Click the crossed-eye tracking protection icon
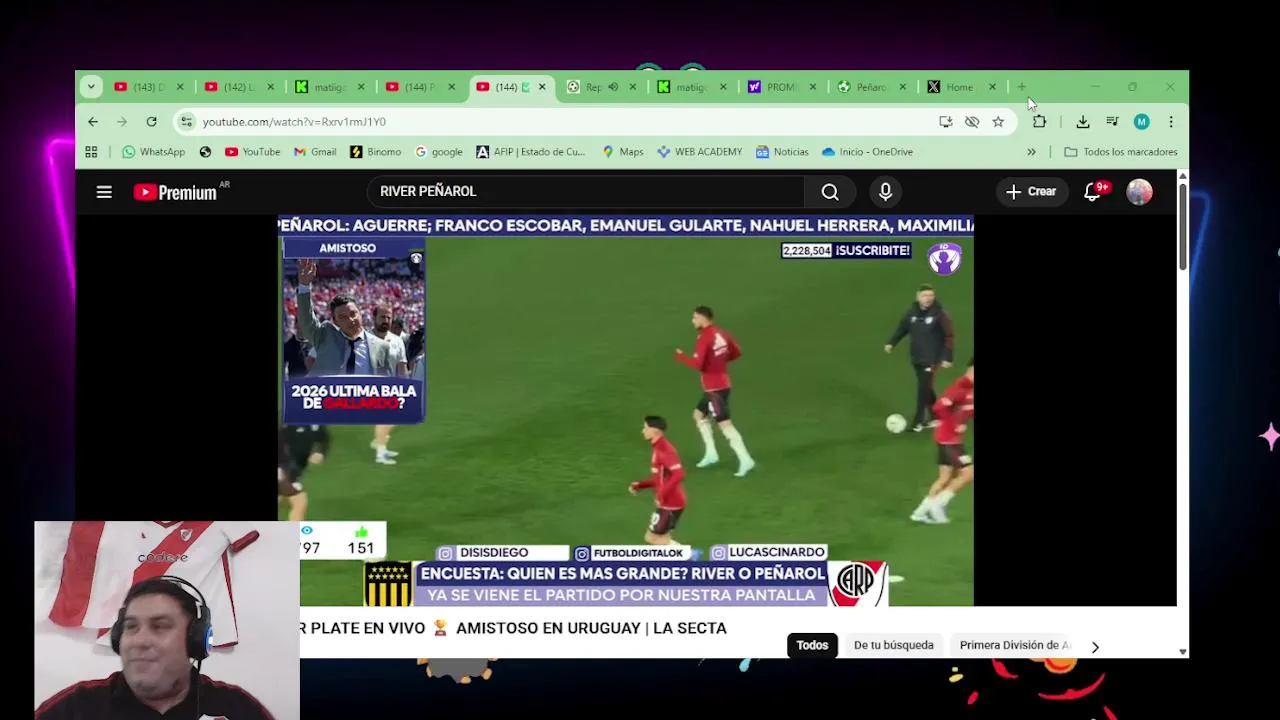Viewport: 1280px width, 720px height. (x=971, y=122)
